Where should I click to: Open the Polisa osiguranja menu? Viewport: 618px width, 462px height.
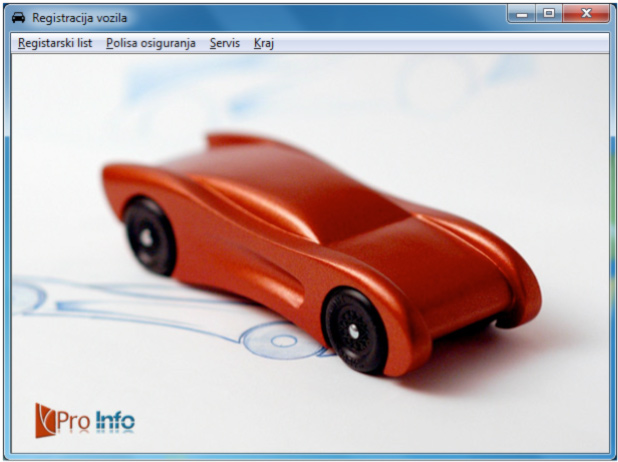coord(152,44)
